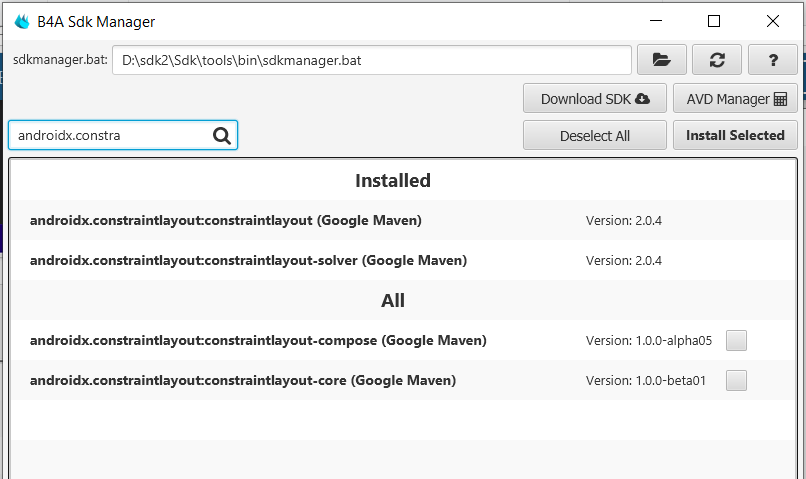Check the constraintlayout-compose checkbox
The height and width of the screenshot is (479, 806).
[736, 341]
